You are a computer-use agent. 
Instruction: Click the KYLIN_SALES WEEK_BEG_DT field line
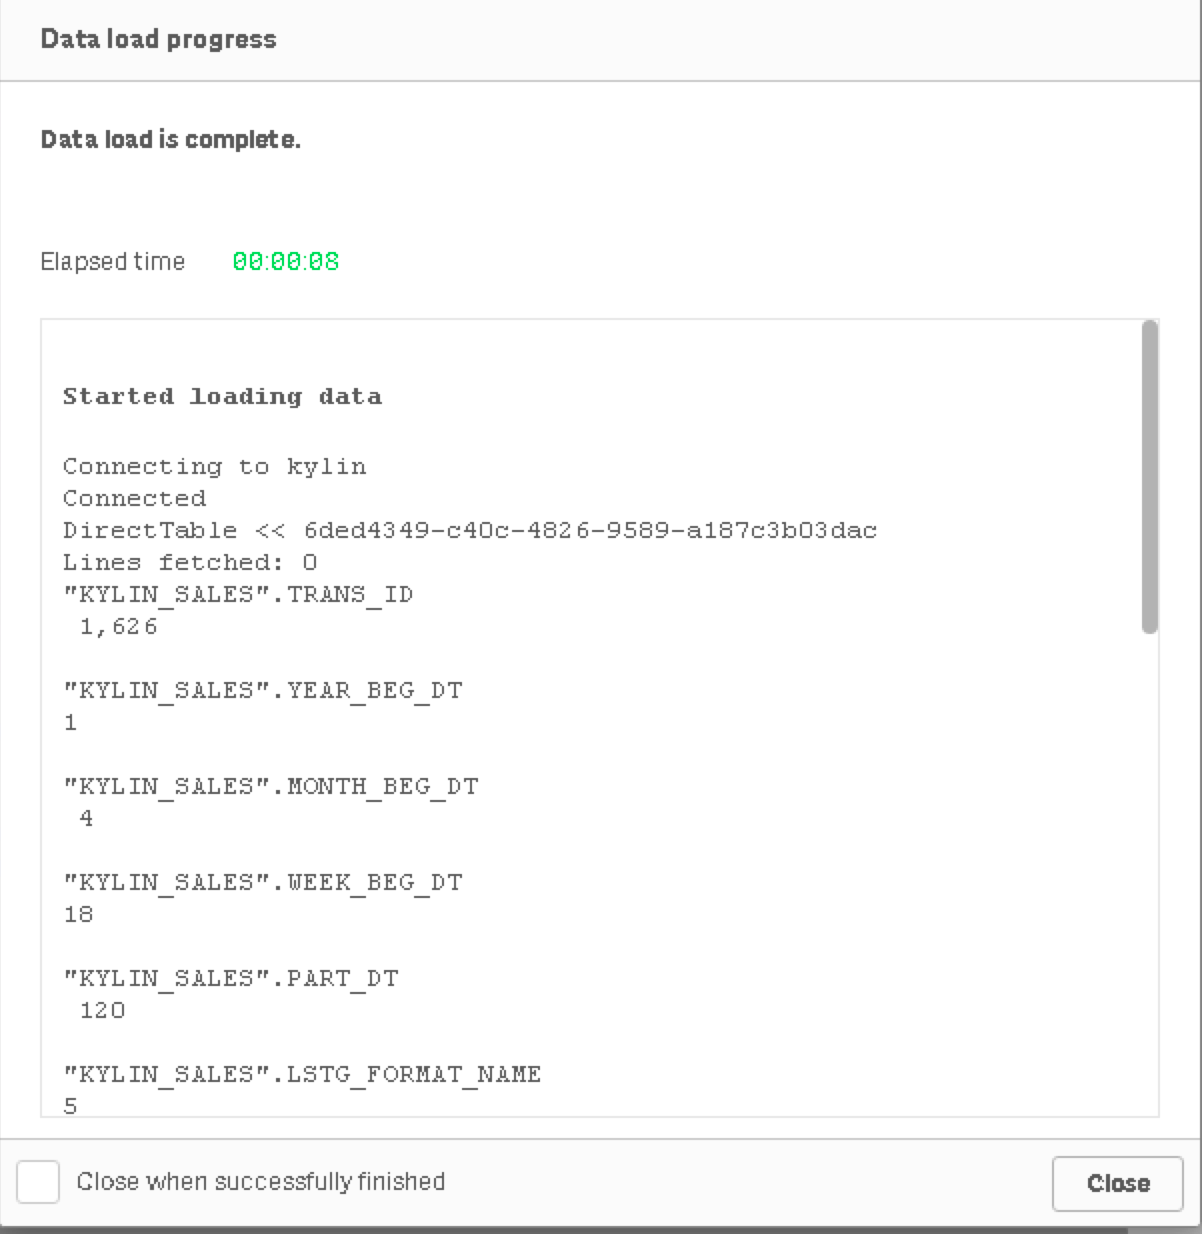click(262, 882)
